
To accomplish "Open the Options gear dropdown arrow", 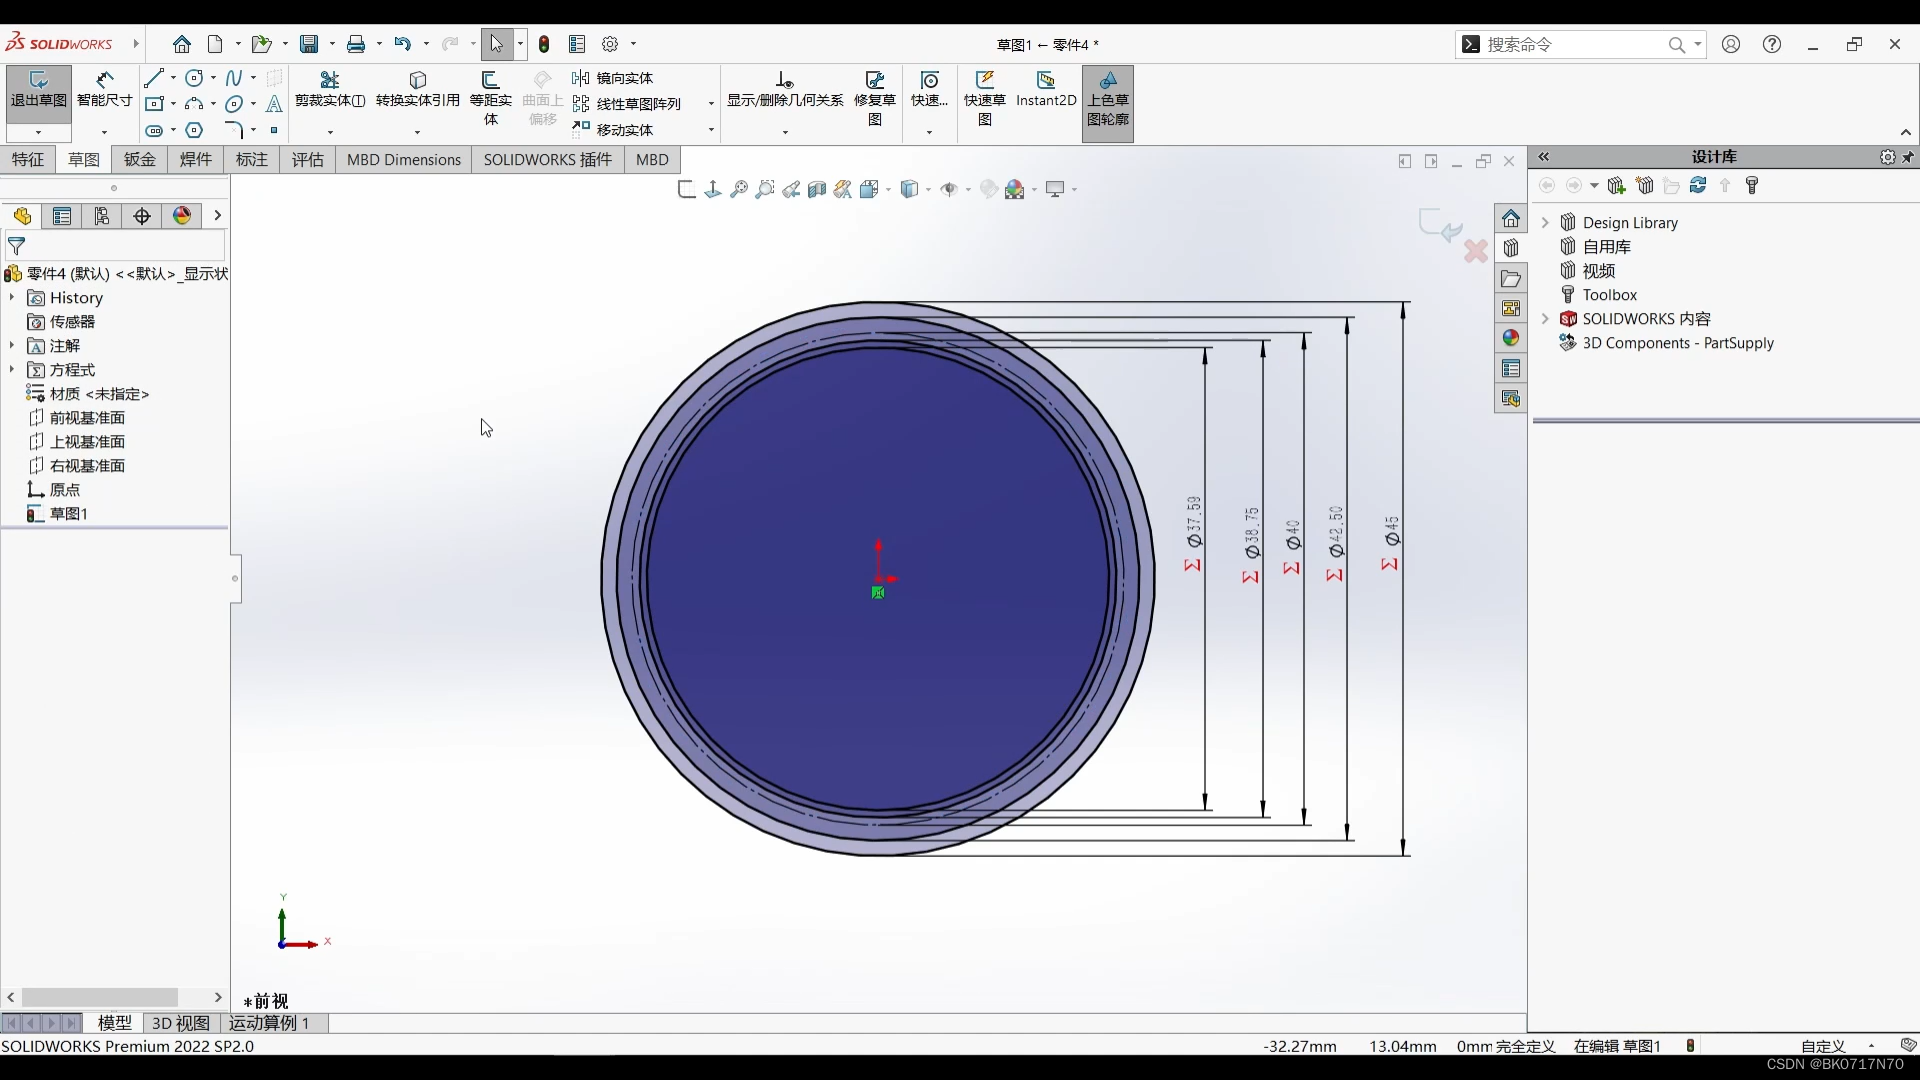I will click(633, 44).
